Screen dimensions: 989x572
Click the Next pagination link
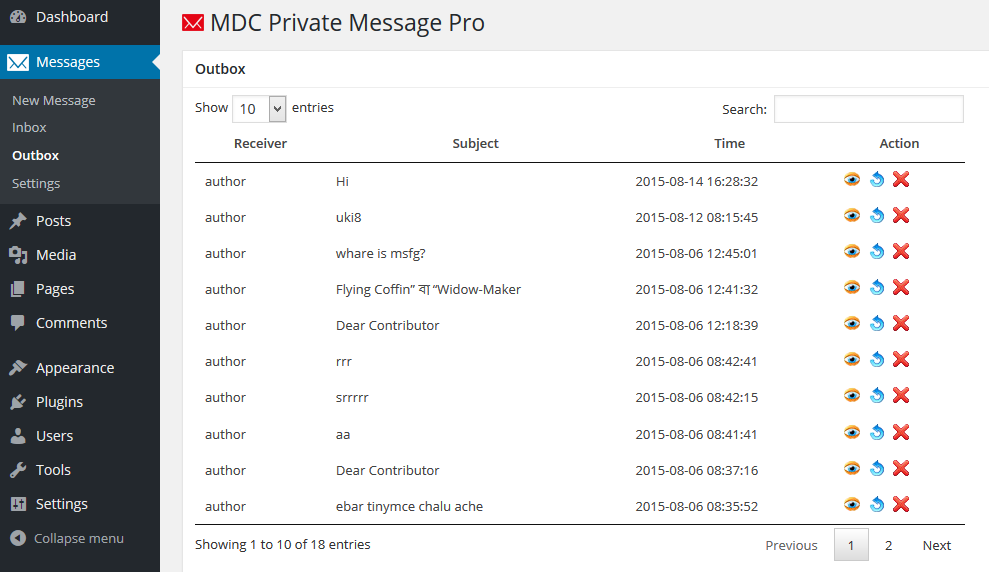click(937, 545)
